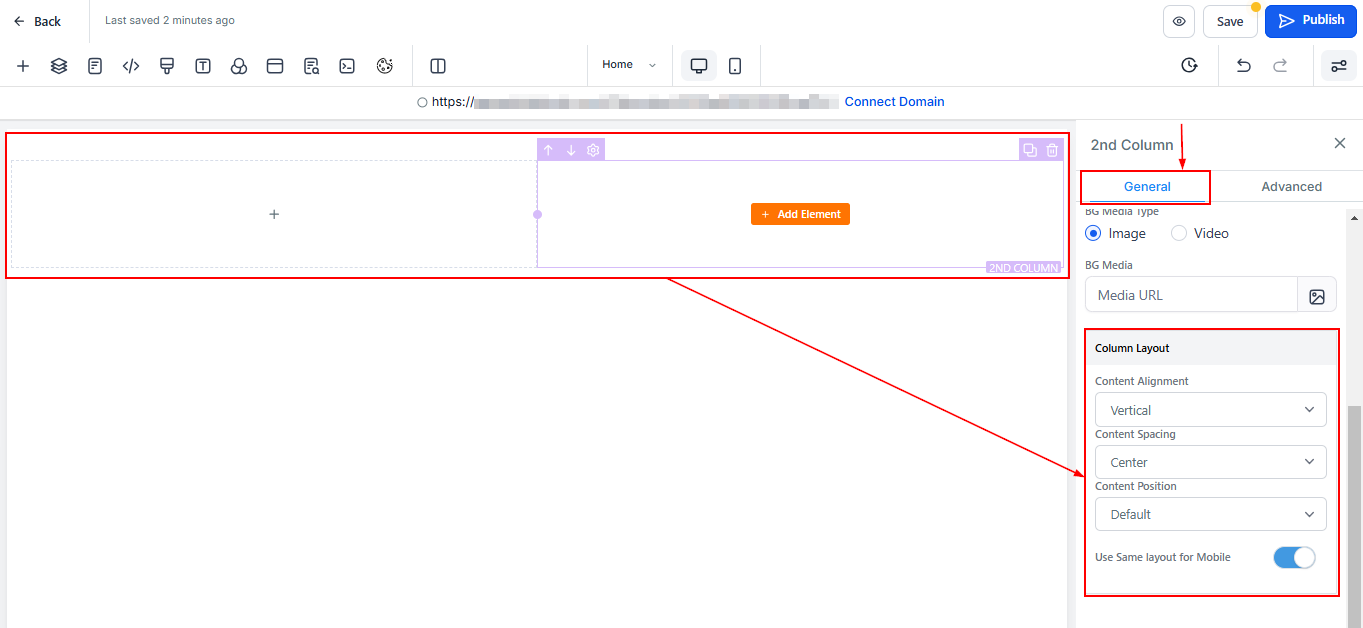The image size is (1363, 628).
Task: Click the Connect Domain link
Action: tap(894, 102)
